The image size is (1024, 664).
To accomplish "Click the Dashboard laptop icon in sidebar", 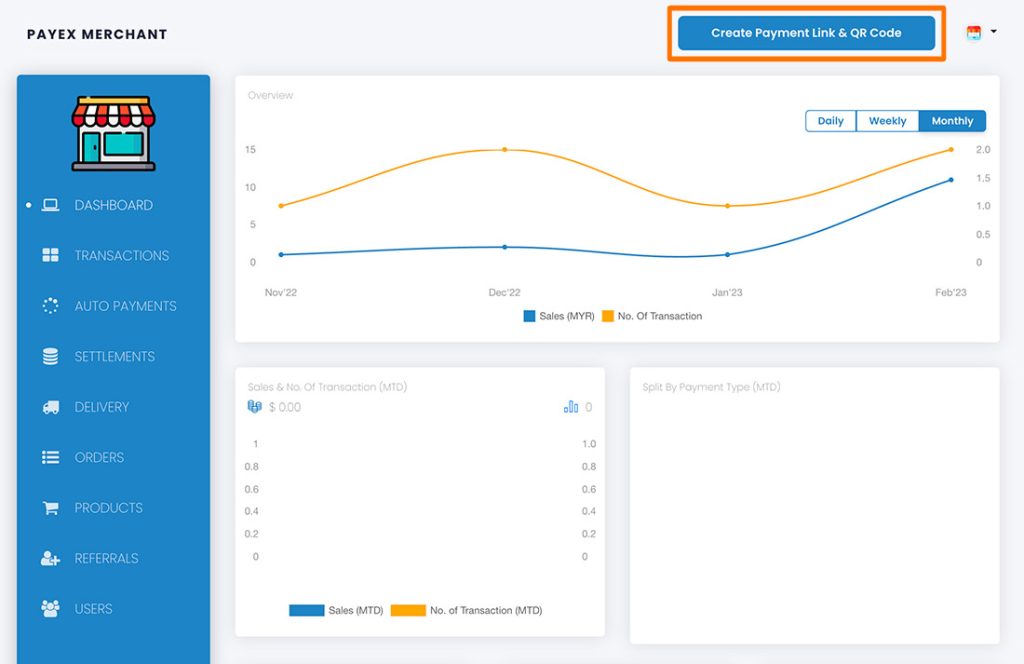I will coord(50,205).
